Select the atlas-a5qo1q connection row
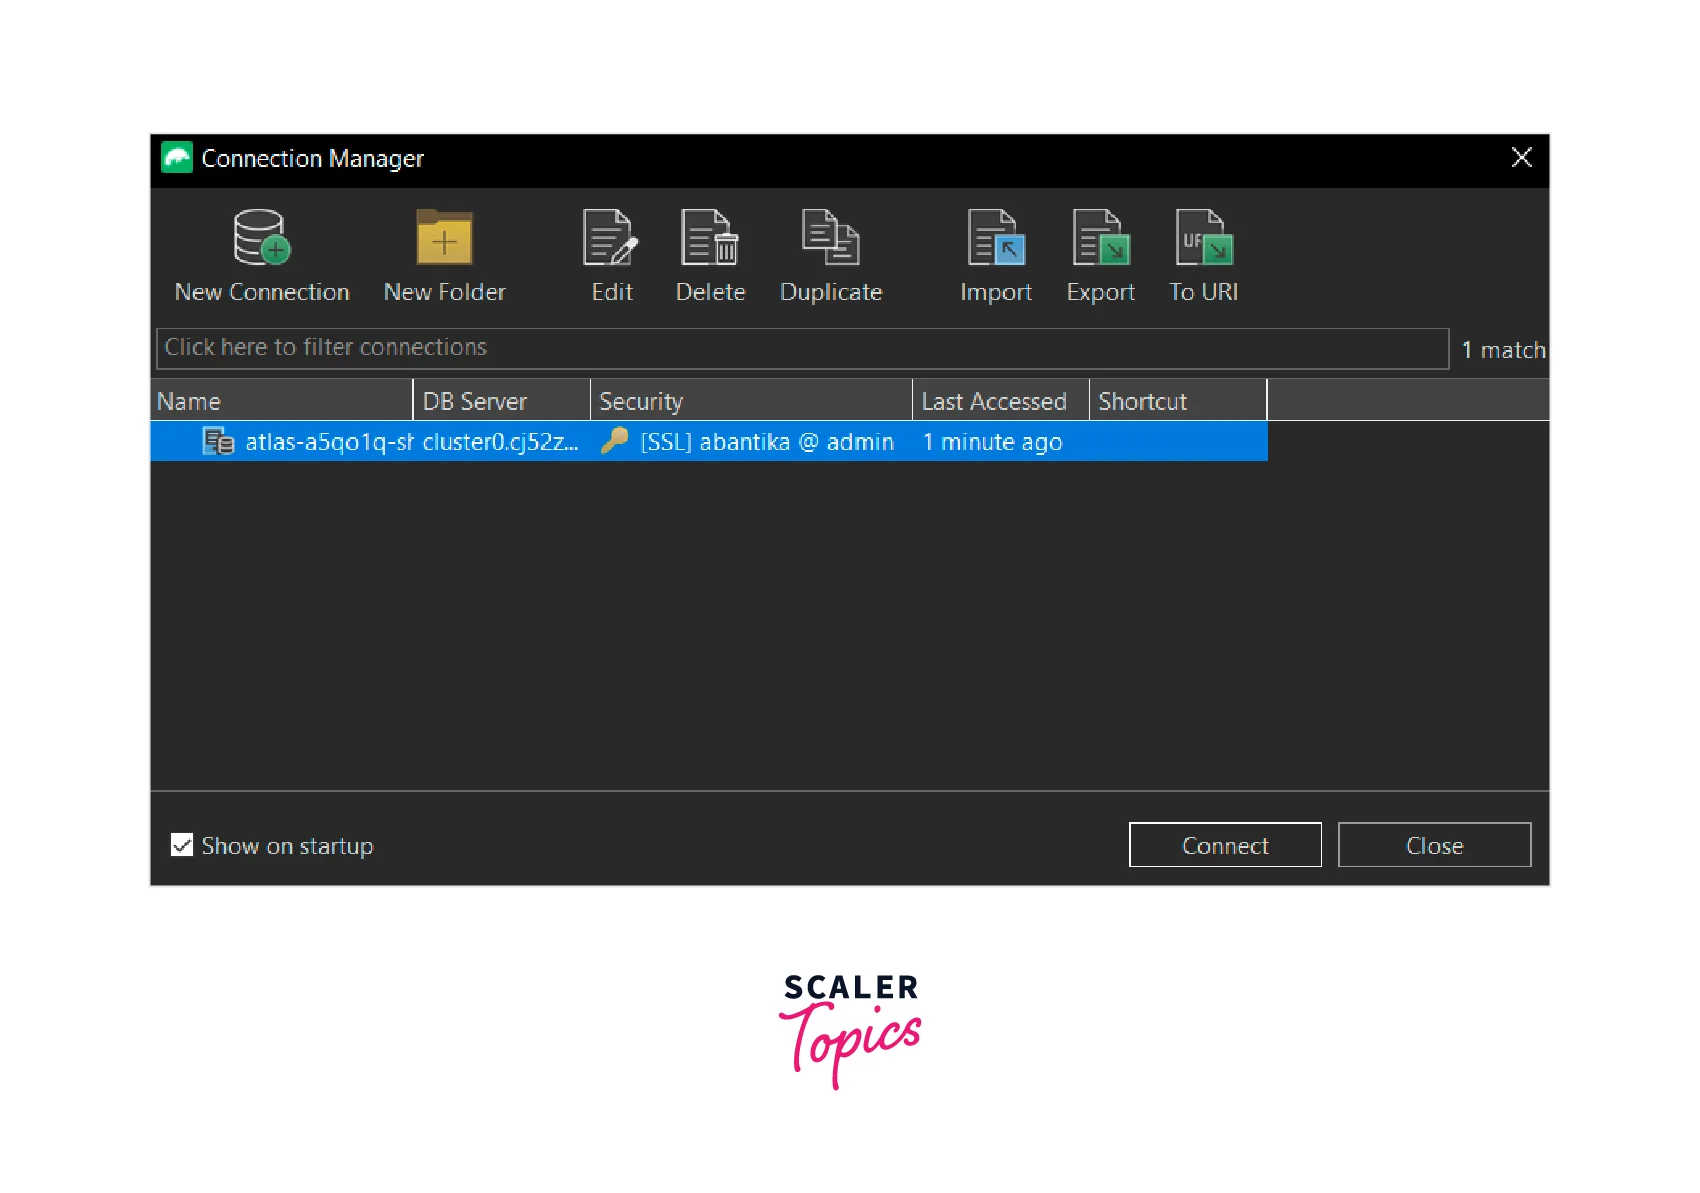Image resolution: width=1700 pixels, height=1193 pixels. [x=328, y=442]
